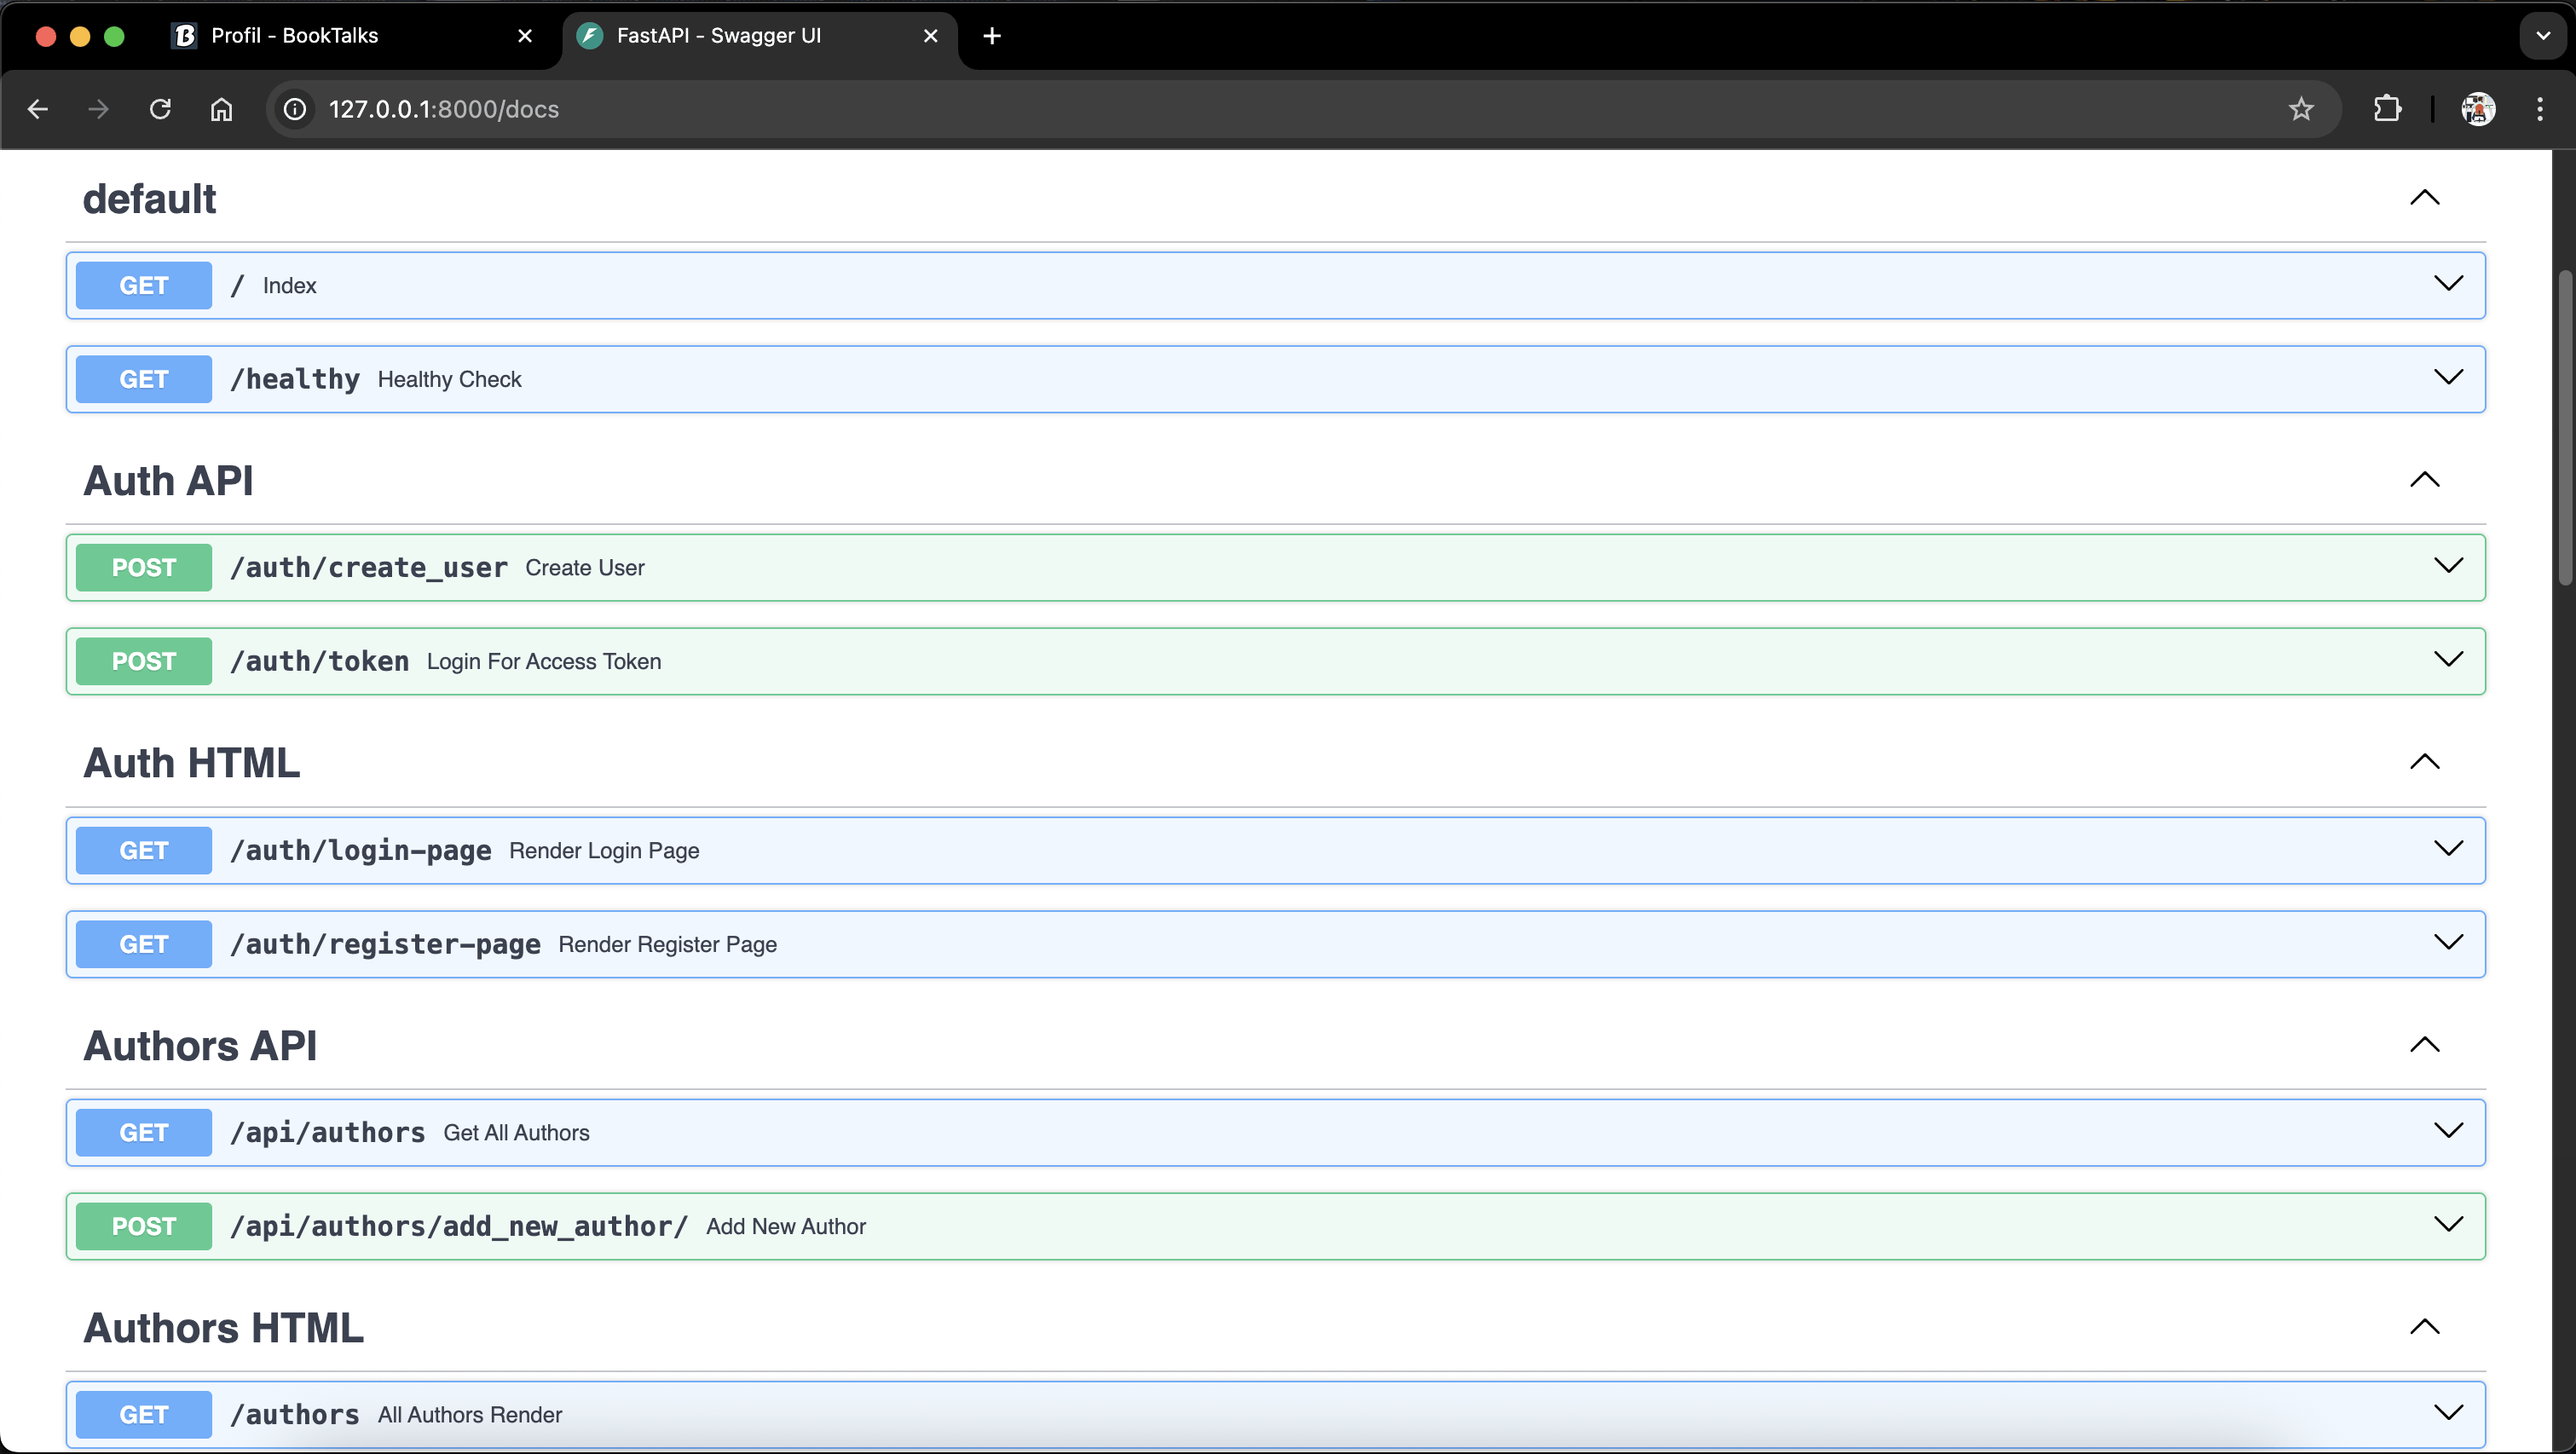Screen dimensions: 2576x1454
Task: Bookmark this page with star icon
Action: (x=2301, y=109)
